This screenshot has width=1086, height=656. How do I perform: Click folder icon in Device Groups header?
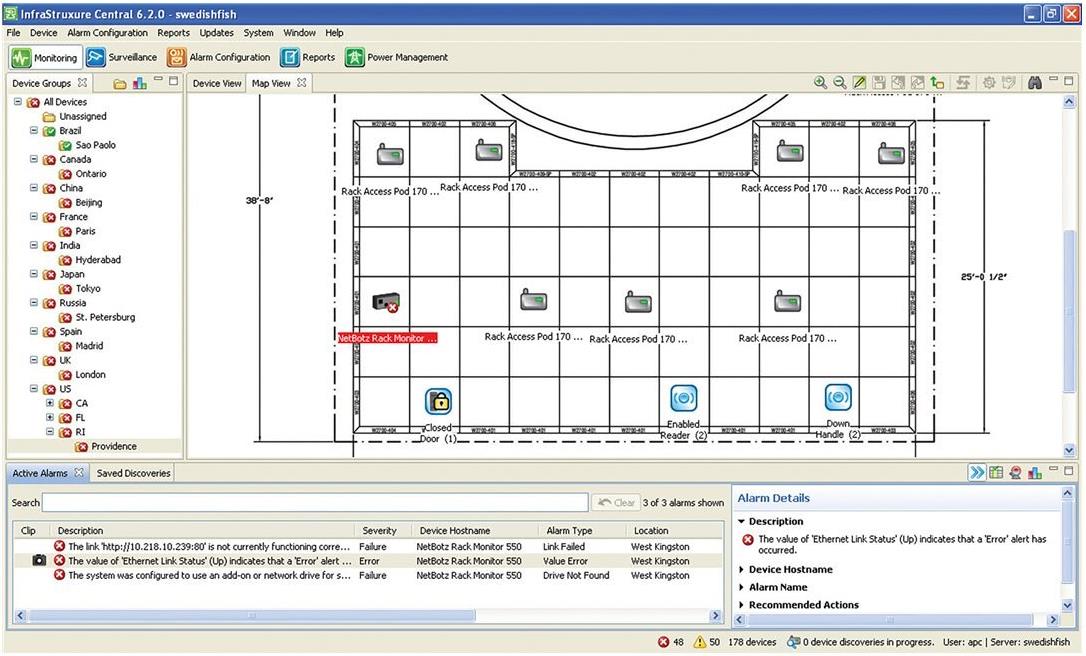pyautogui.click(x=120, y=84)
